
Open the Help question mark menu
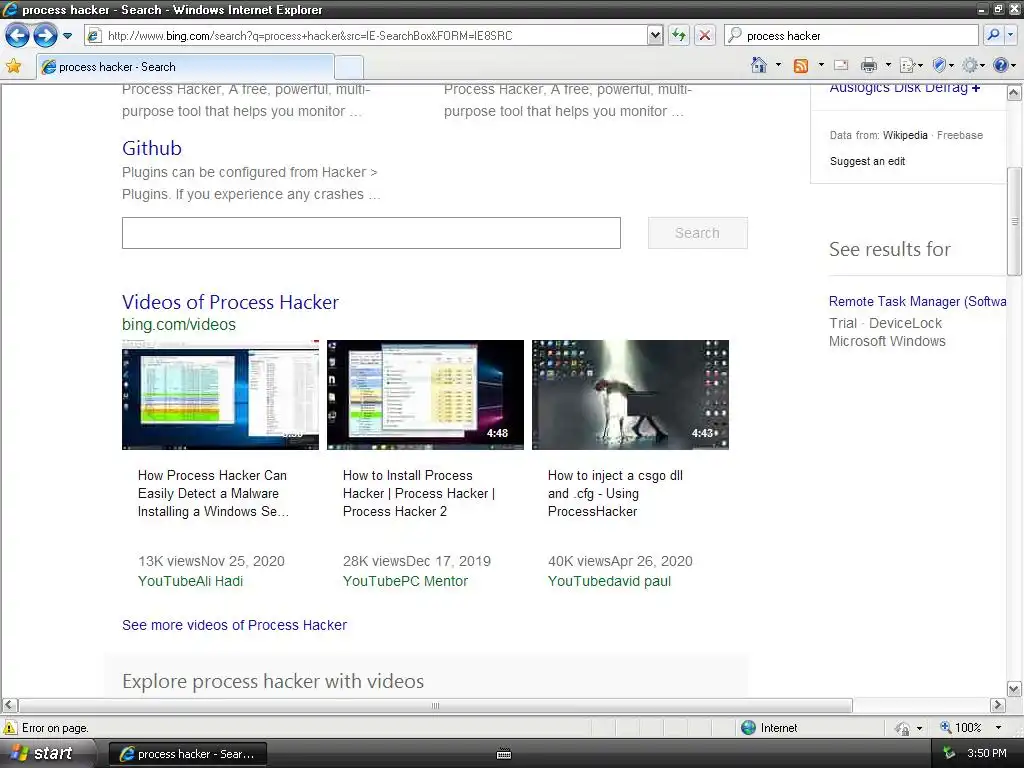(x=1004, y=65)
